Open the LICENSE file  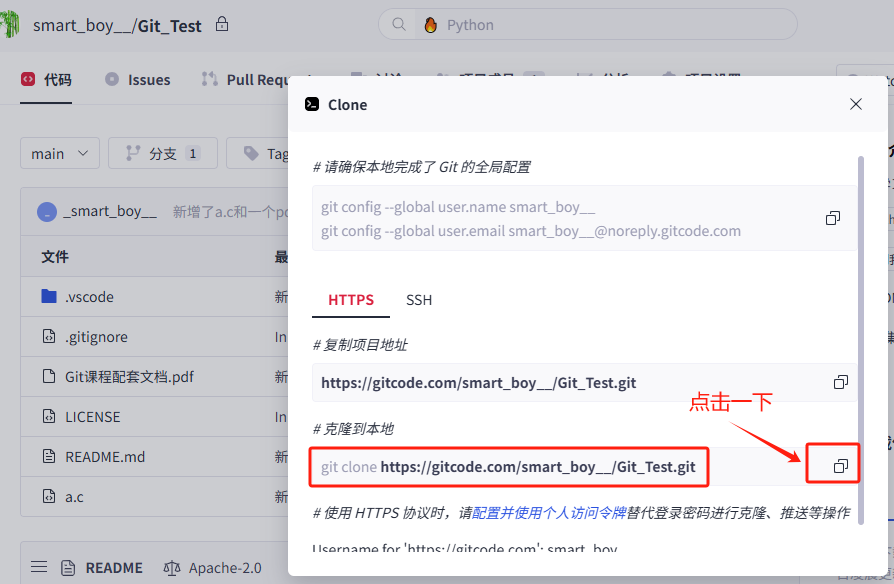click(92, 417)
